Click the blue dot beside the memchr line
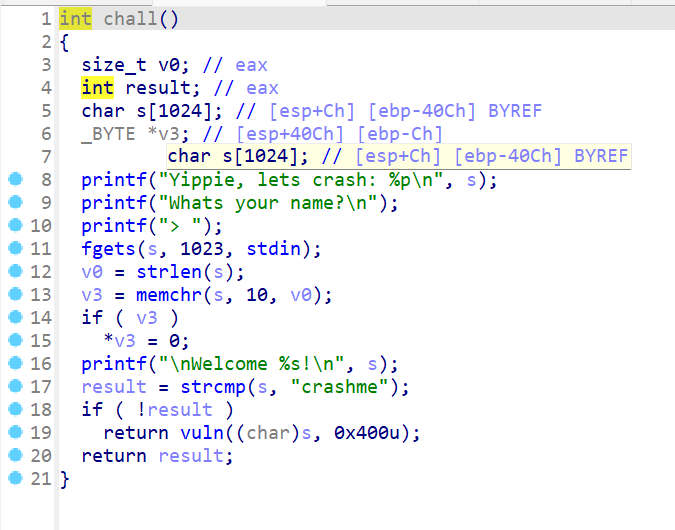This screenshot has width=675, height=530. pos(15,295)
